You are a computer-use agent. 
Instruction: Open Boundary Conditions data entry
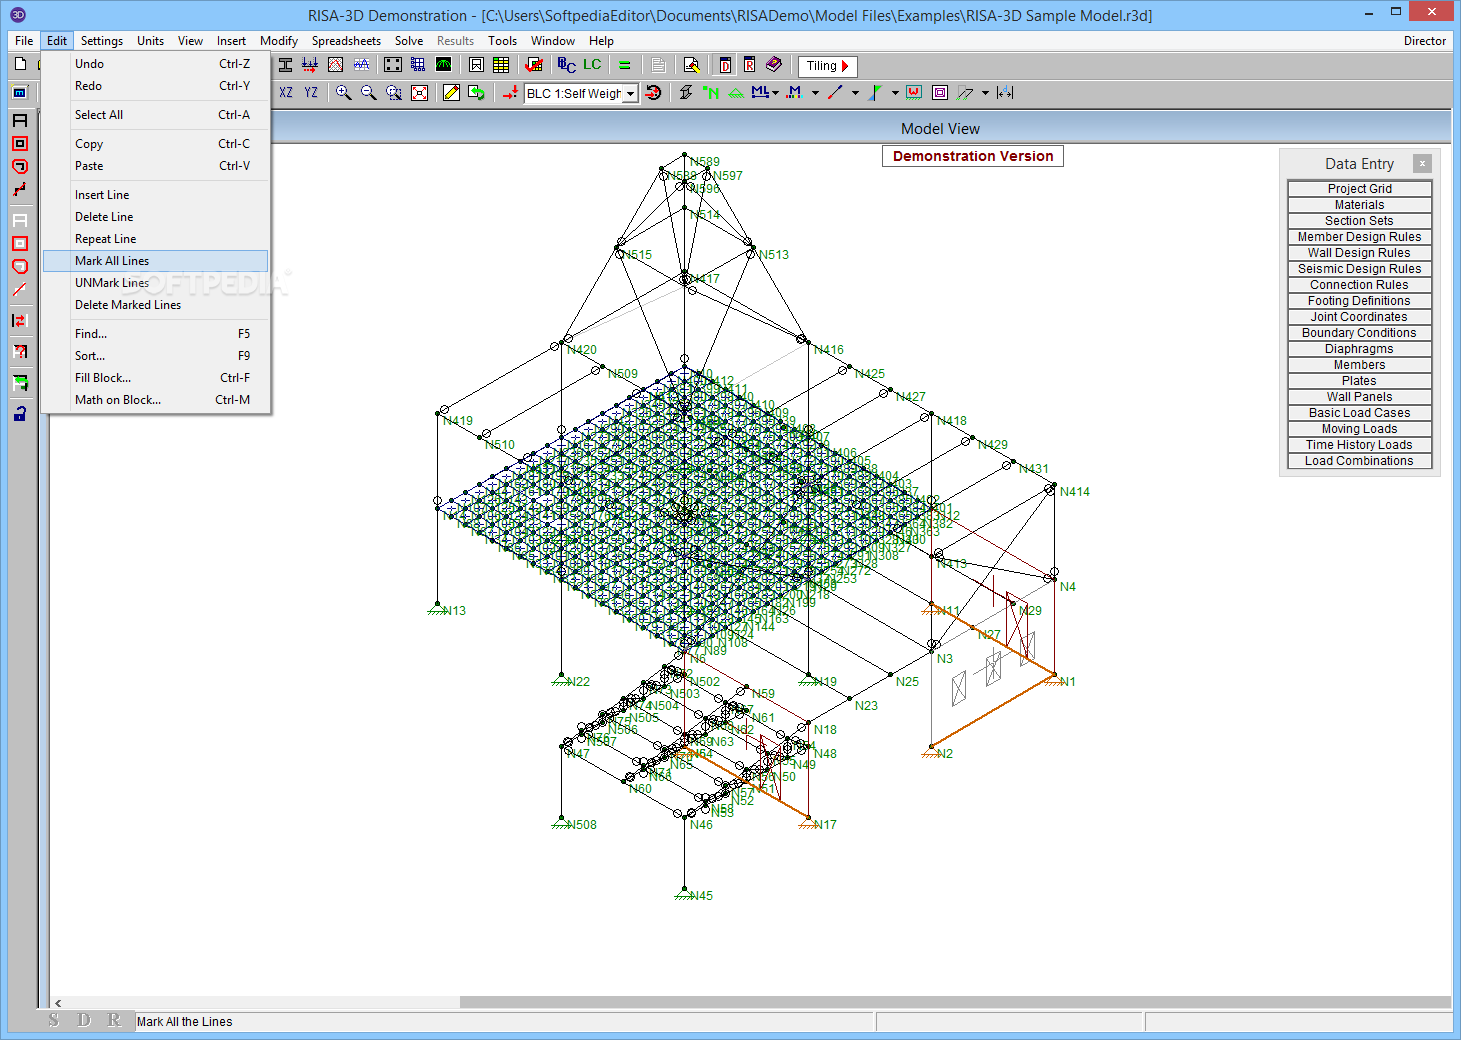point(1359,333)
